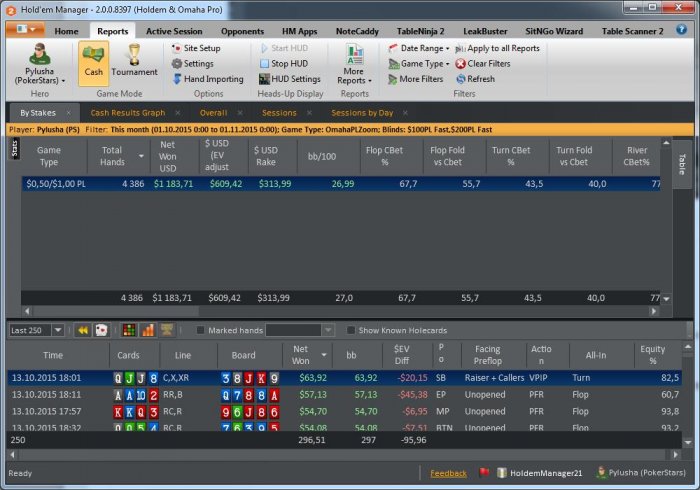
Task: Switch to Active Session tab
Action: pyautogui.click(x=174, y=31)
